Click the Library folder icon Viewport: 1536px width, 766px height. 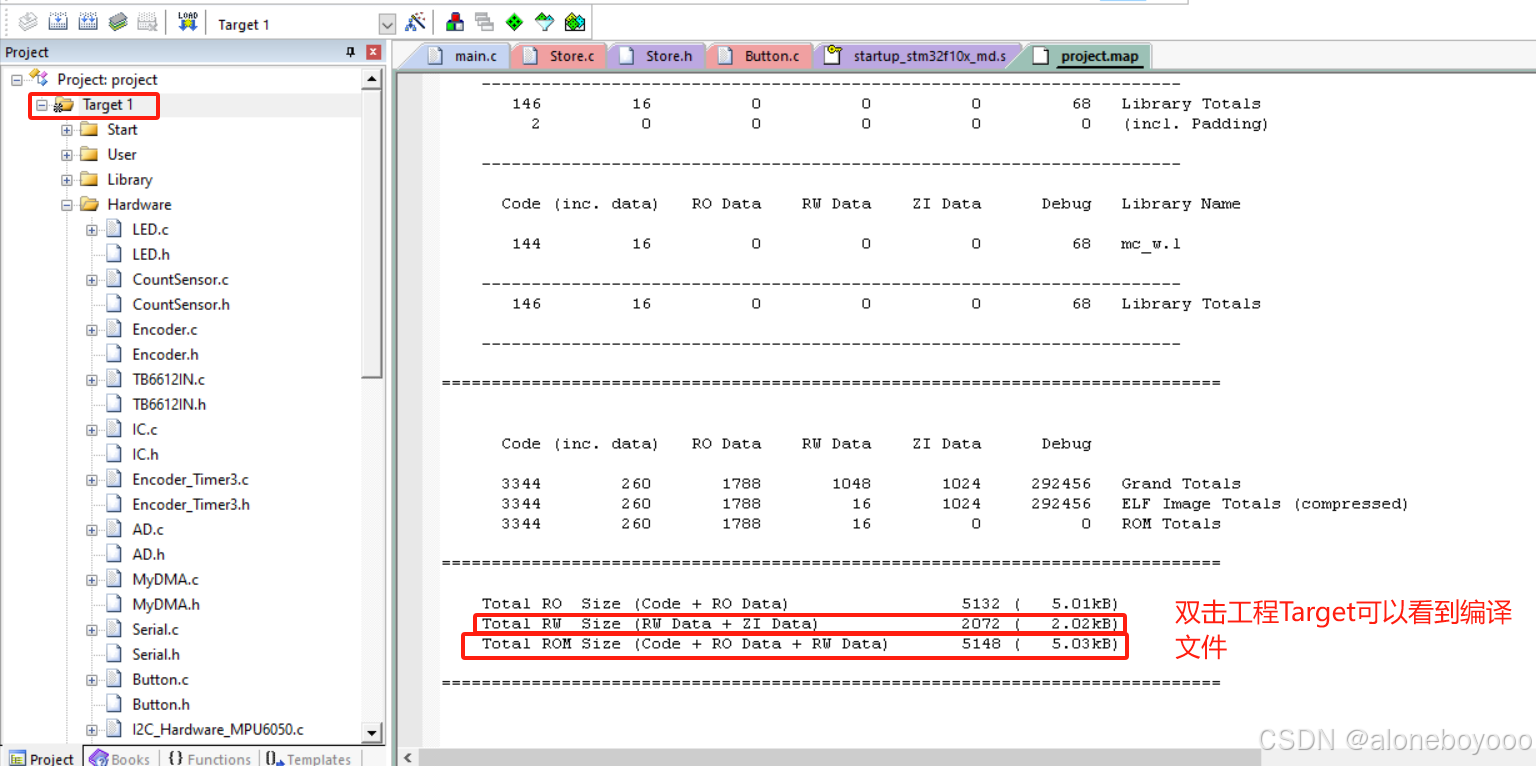[x=89, y=179]
